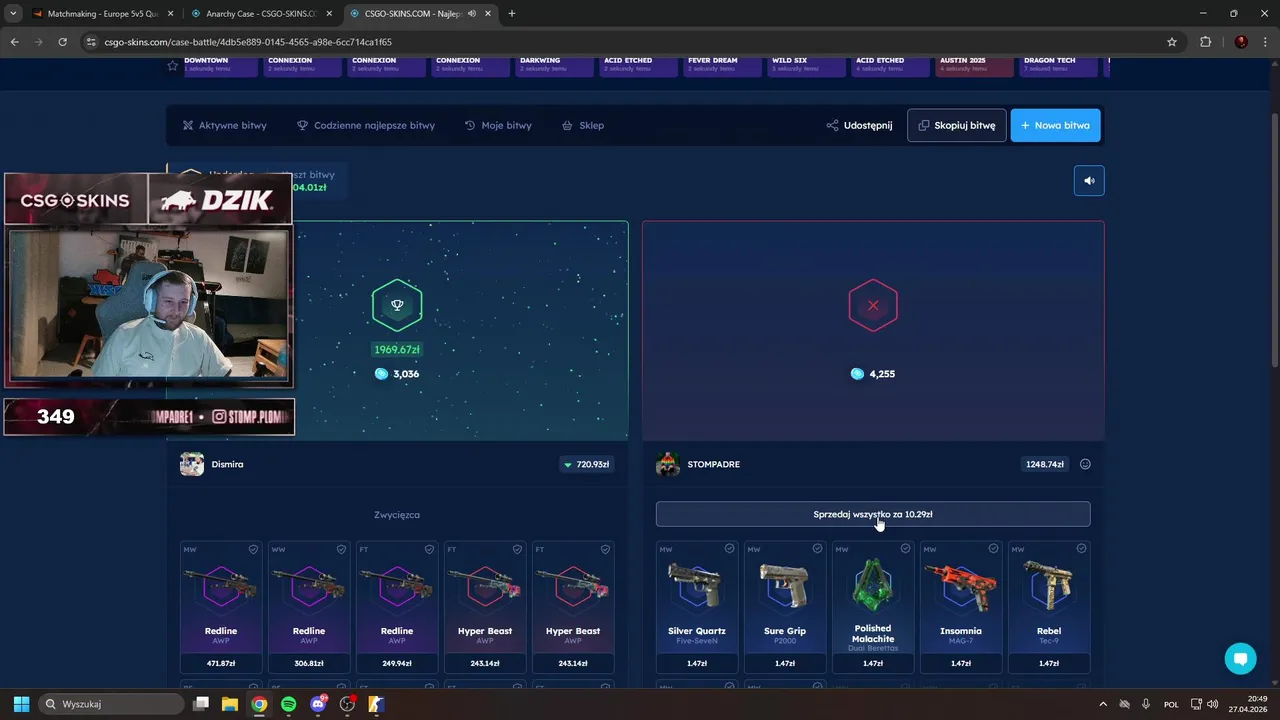Select the Sure Grip P2000 card
Screen dimensions: 1280x720
click(785, 607)
